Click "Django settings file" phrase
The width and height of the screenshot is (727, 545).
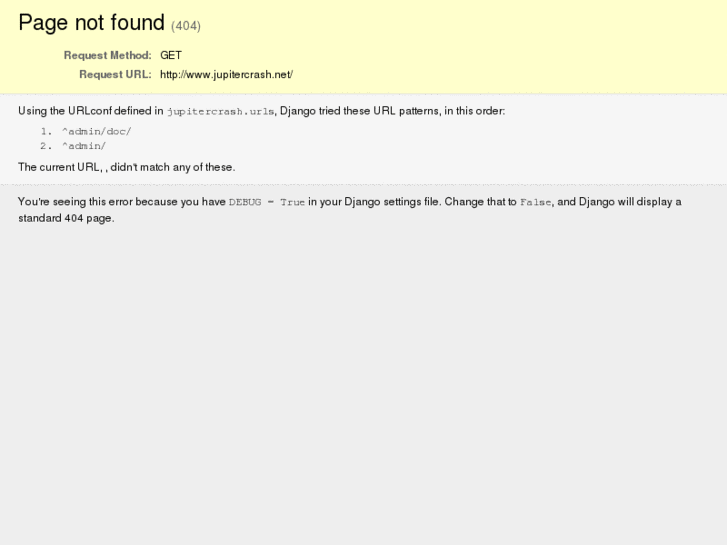point(381,202)
